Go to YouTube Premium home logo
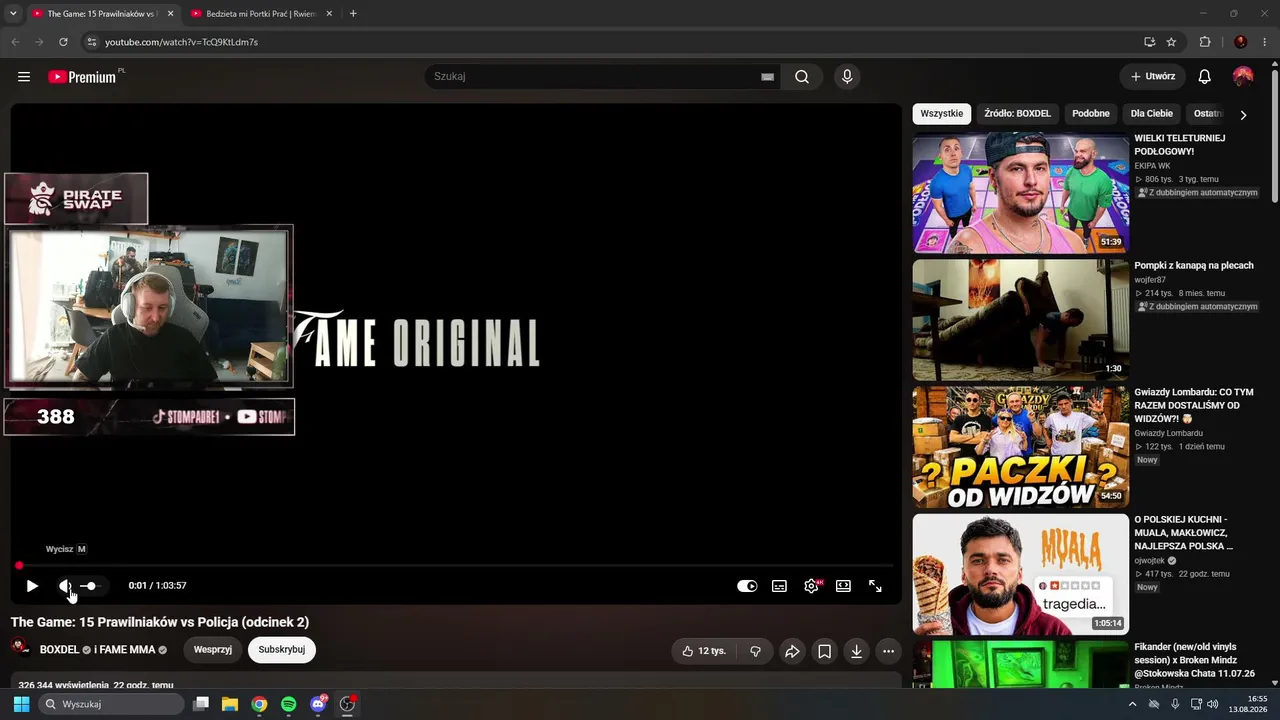The width and height of the screenshot is (1280, 720). (x=82, y=77)
